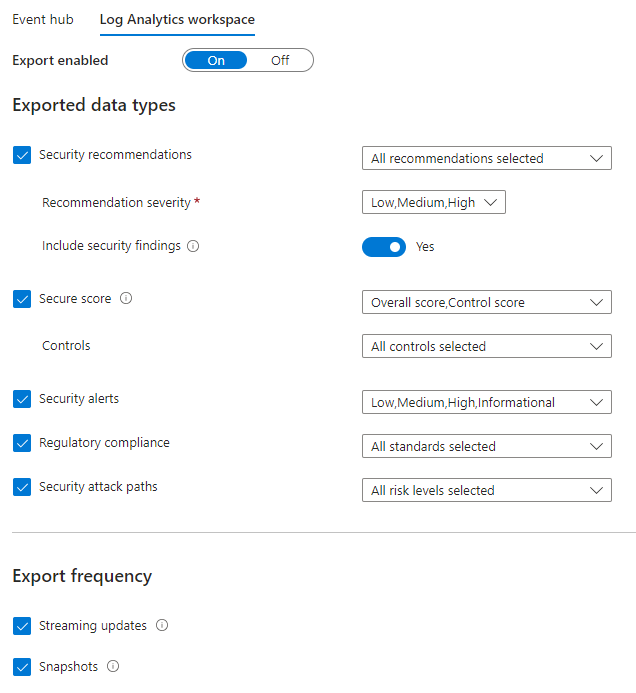Viewport: 636px width, 693px height.
Task: Expand the All standards selected dropdown
Action: click(x=487, y=446)
